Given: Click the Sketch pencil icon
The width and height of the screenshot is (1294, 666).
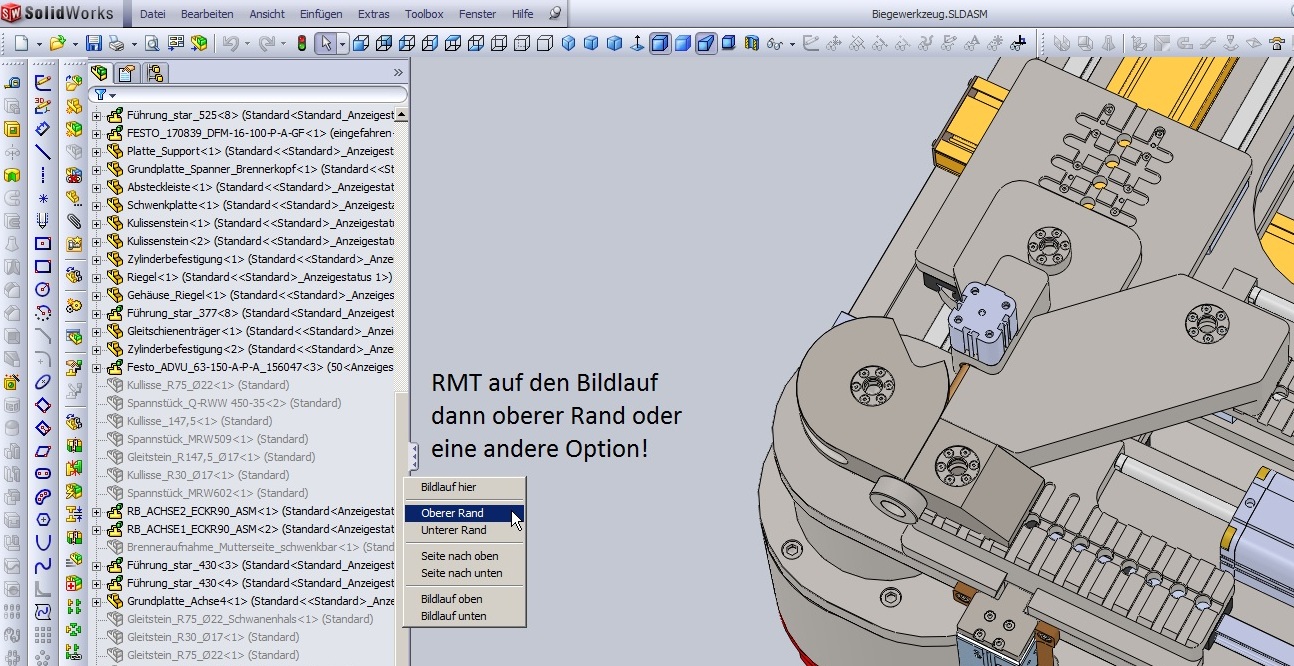Looking at the screenshot, I should [x=43, y=82].
